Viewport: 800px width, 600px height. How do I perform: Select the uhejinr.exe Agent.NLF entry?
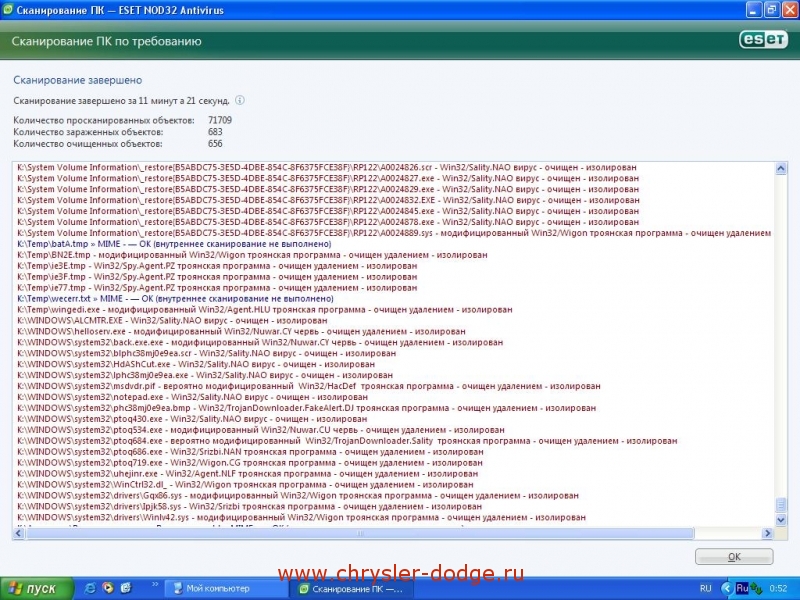[x=247, y=474]
